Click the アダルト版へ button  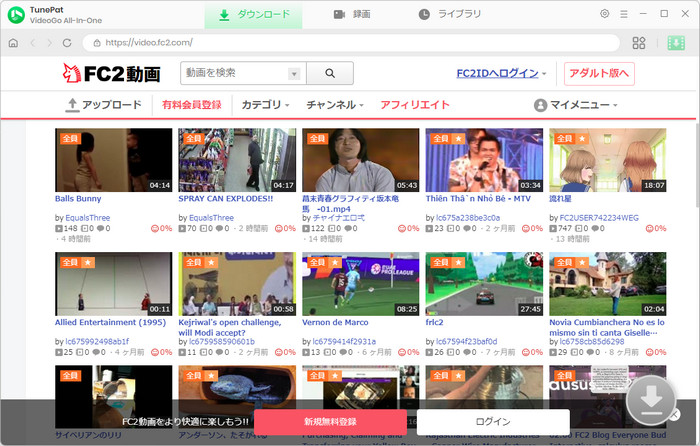[599, 73]
